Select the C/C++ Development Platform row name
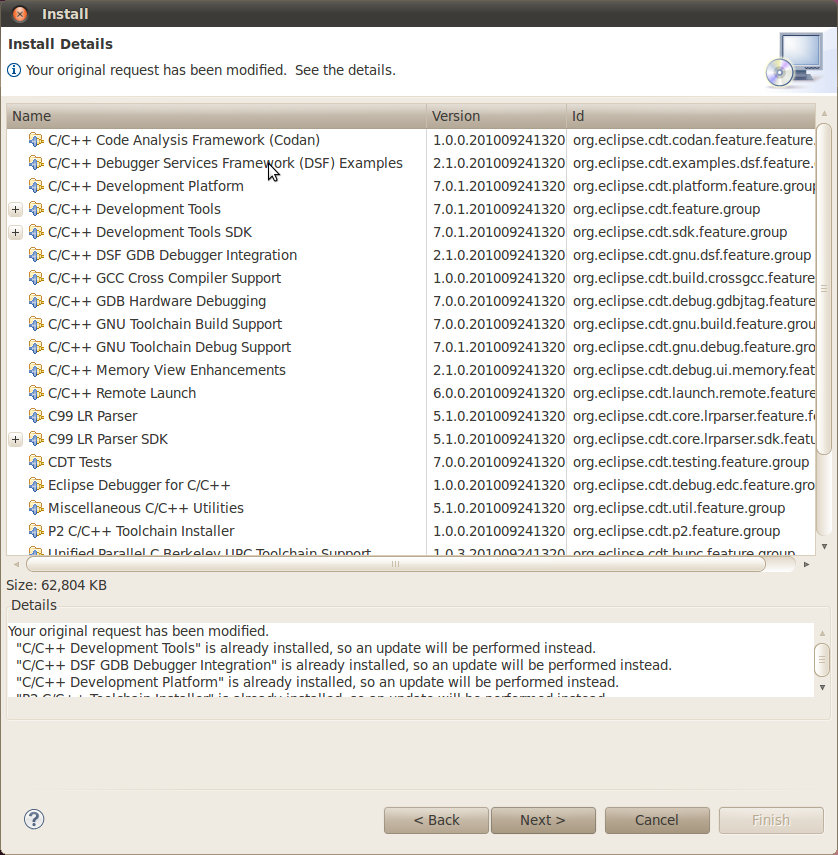Image resolution: width=838 pixels, height=855 pixels. pyautogui.click(x=146, y=186)
